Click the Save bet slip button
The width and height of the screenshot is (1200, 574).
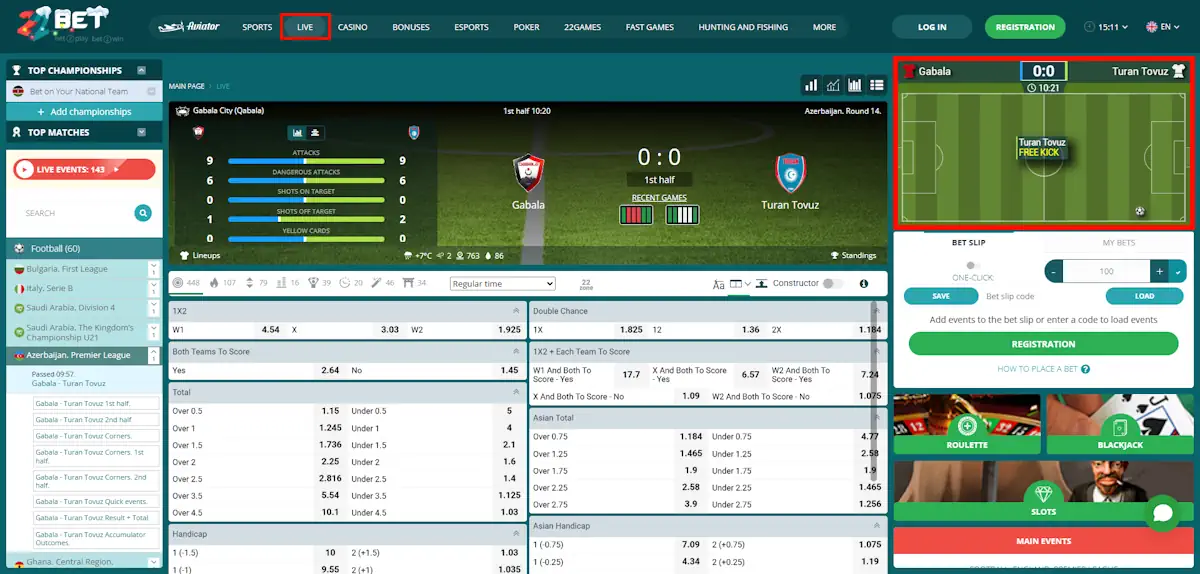pyautogui.click(x=941, y=296)
